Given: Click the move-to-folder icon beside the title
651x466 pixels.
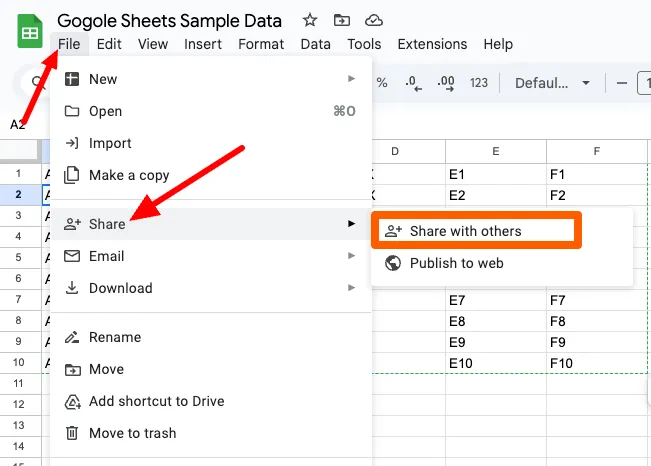Looking at the screenshot, I should pyautogui.click(x=342, y=20).
